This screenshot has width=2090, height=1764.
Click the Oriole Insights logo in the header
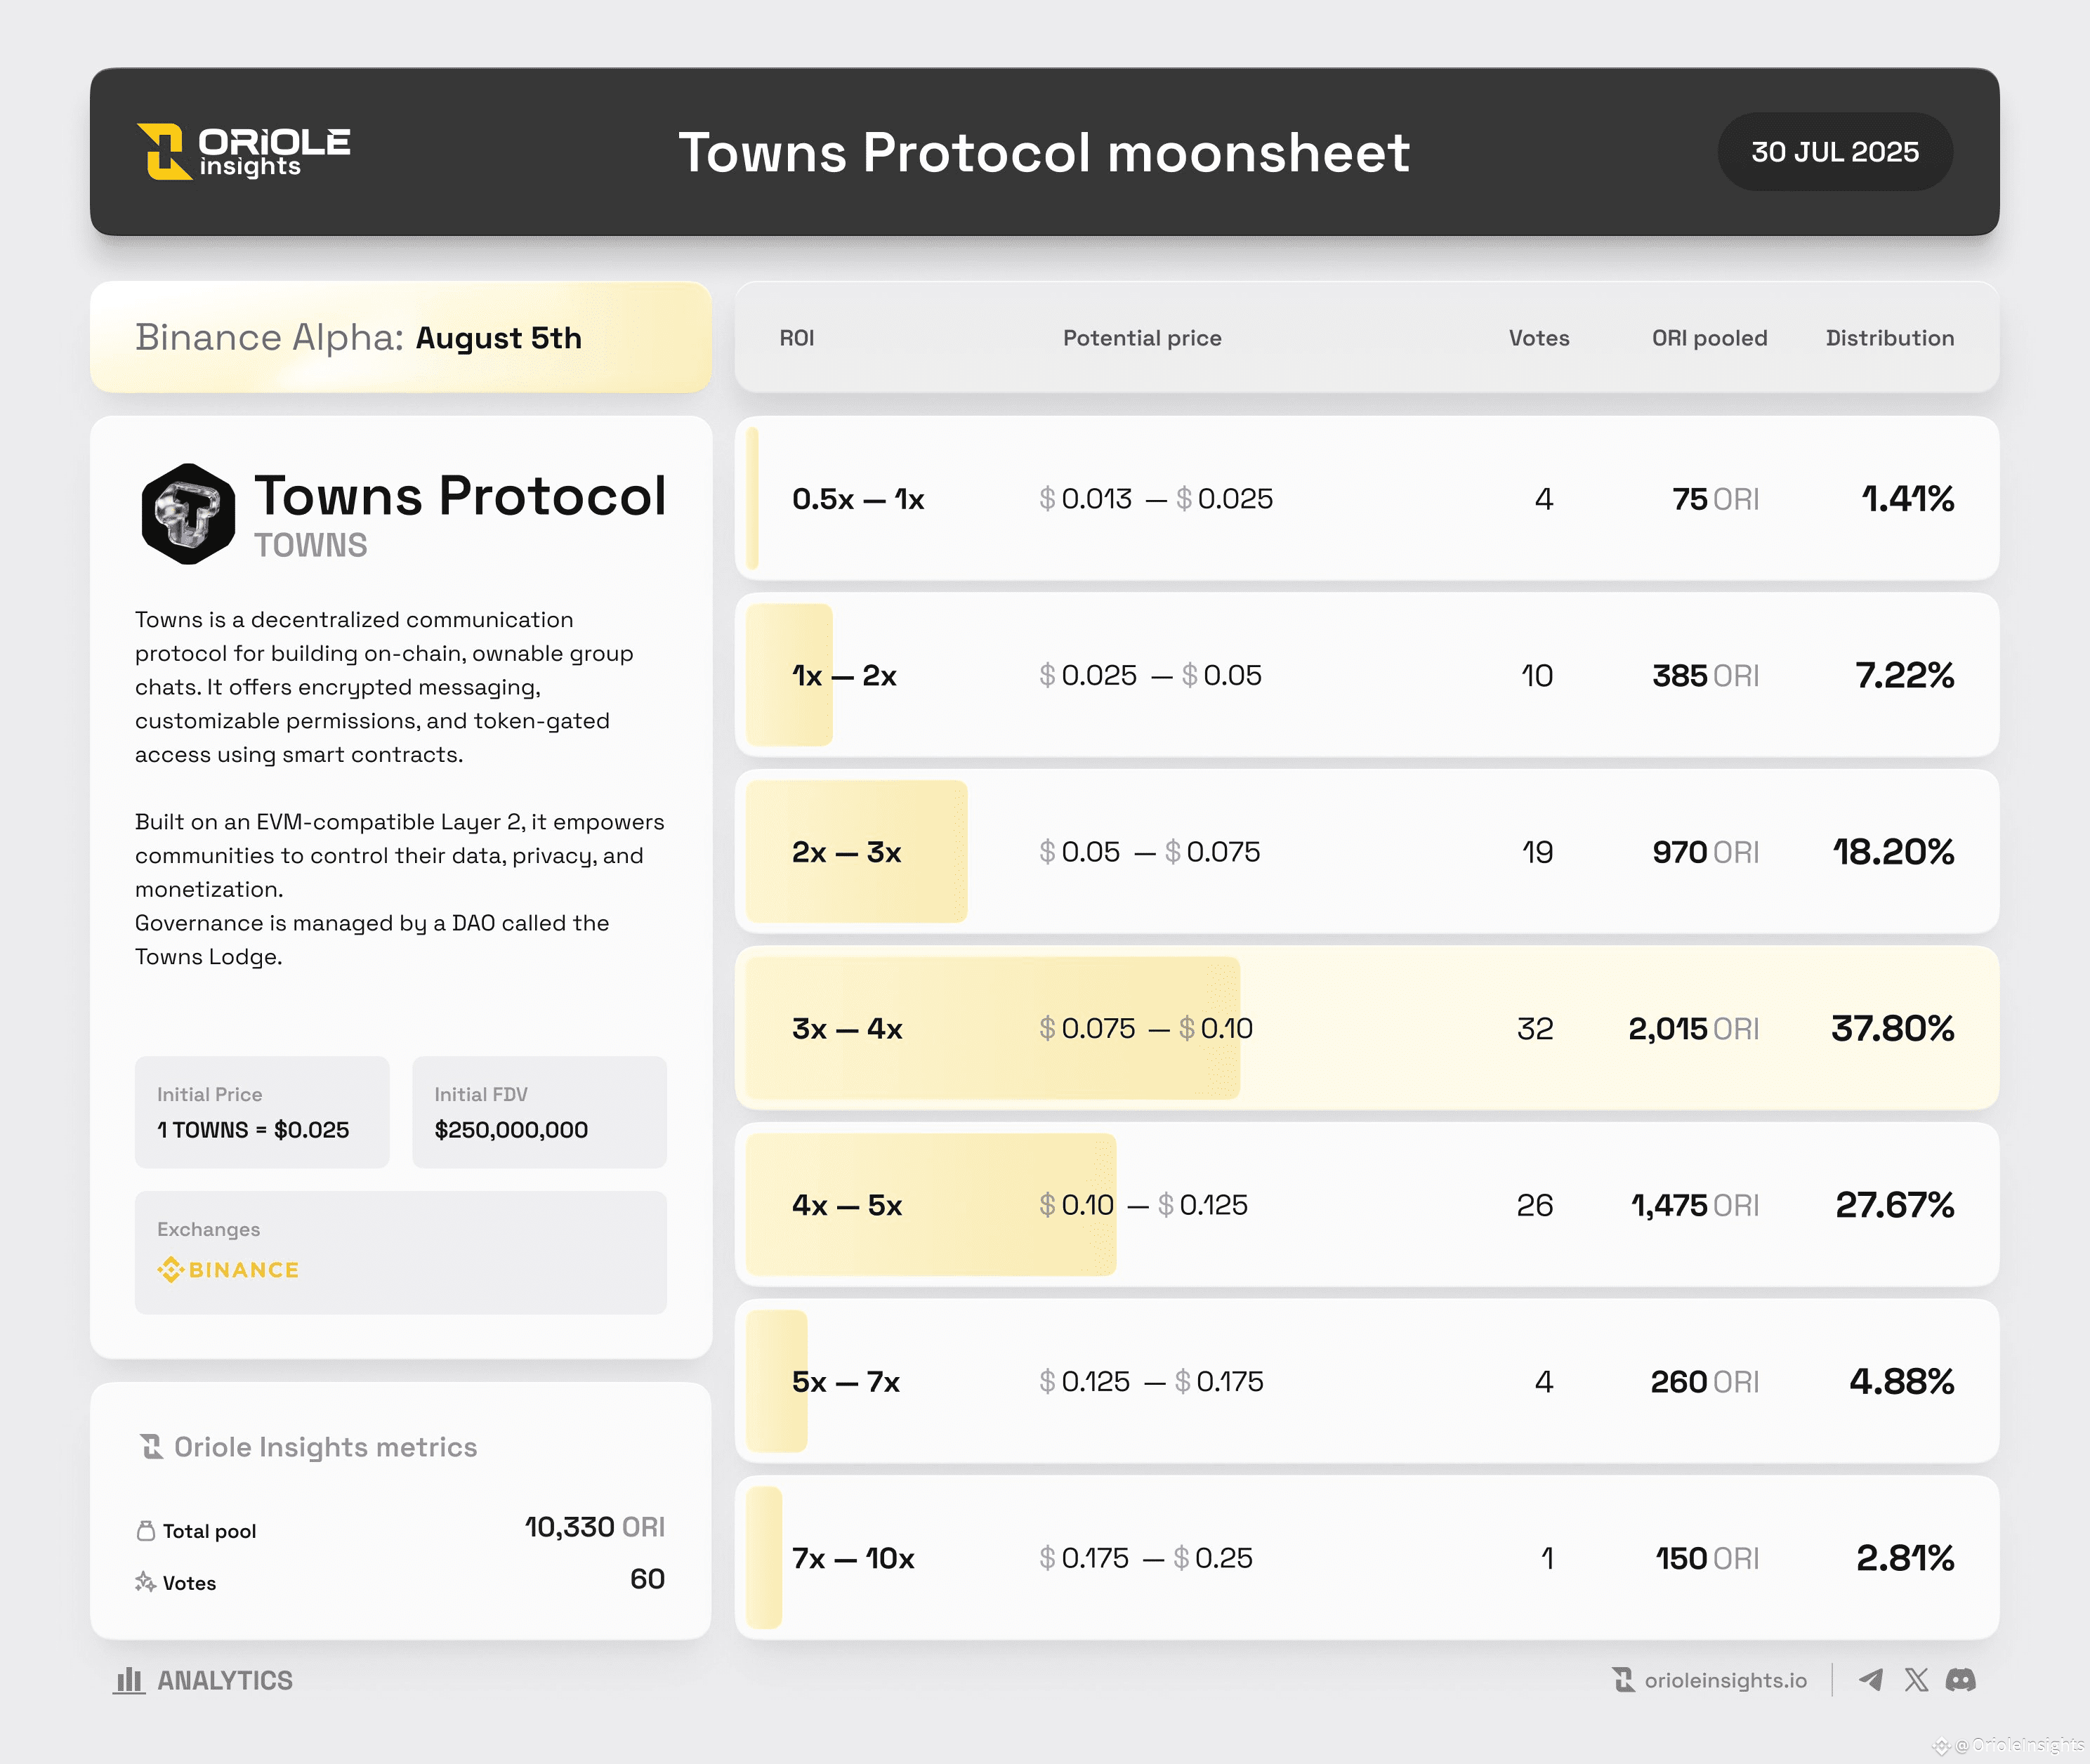pos(243,152)
